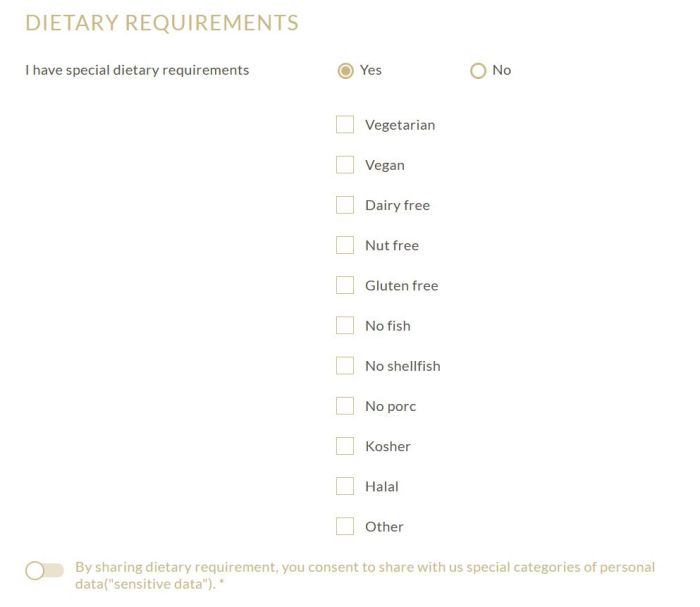The height and width of the screenshot is (607, 700).
Task: Check the Nut free box
Action: point(345,245)
